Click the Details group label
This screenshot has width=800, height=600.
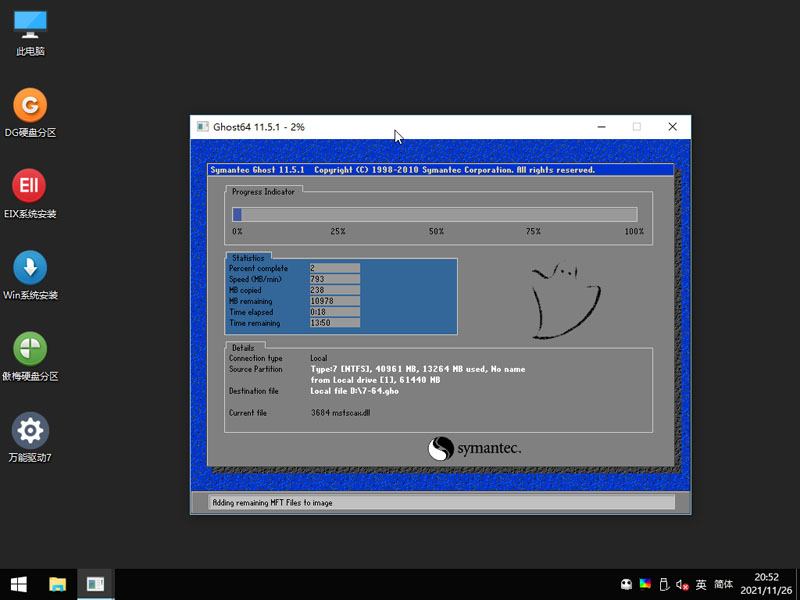(x=243, y=348)
